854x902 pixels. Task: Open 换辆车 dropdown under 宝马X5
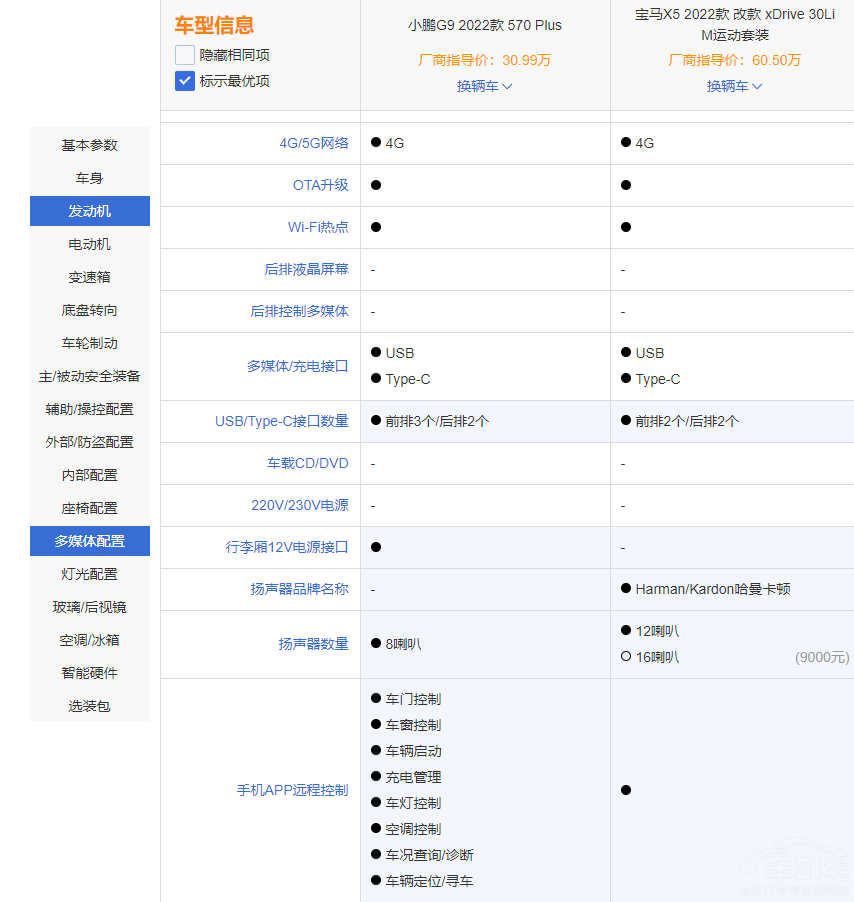[735, 86]
